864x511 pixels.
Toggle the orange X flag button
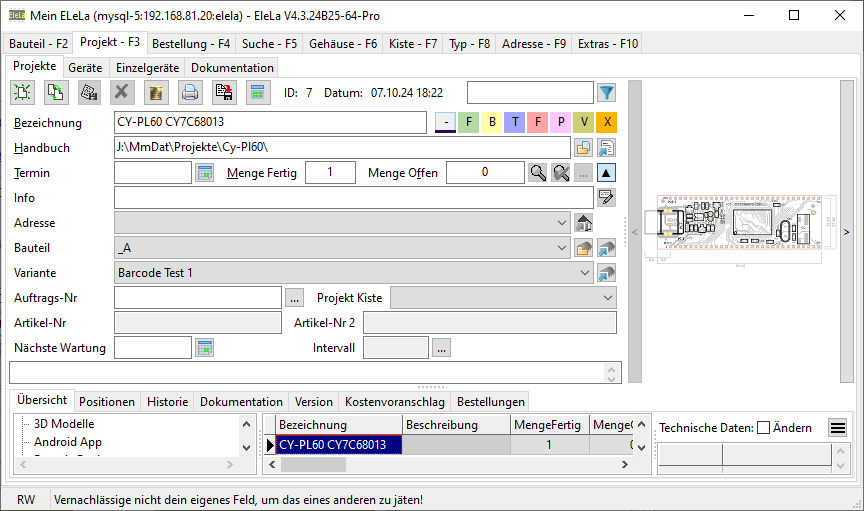click(x=607, y=122)
